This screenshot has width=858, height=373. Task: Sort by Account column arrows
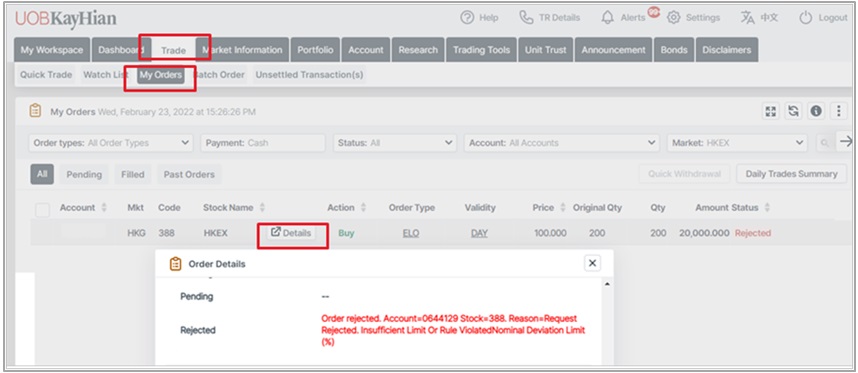(x=104, y=208)
